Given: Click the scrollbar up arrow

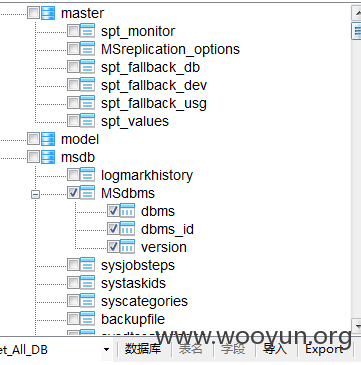Looking at the screenshot, I should [x=356, y=13].
